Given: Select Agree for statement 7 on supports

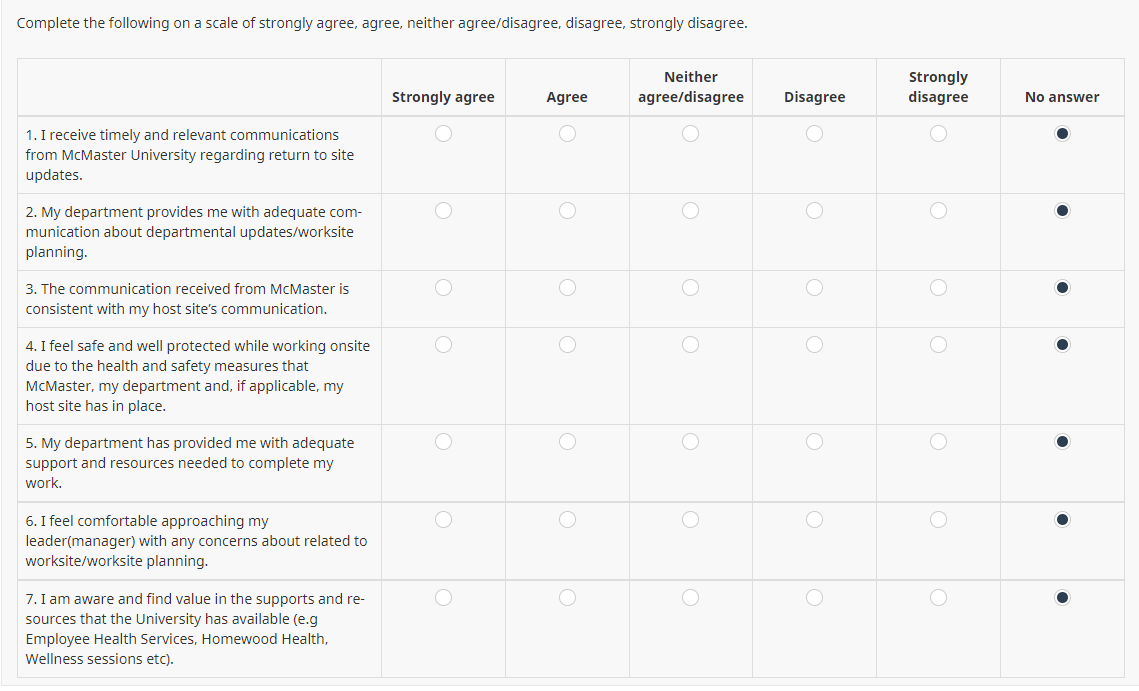Looking at the screenshot, I should pyautogui.click(x=567, y=598).
